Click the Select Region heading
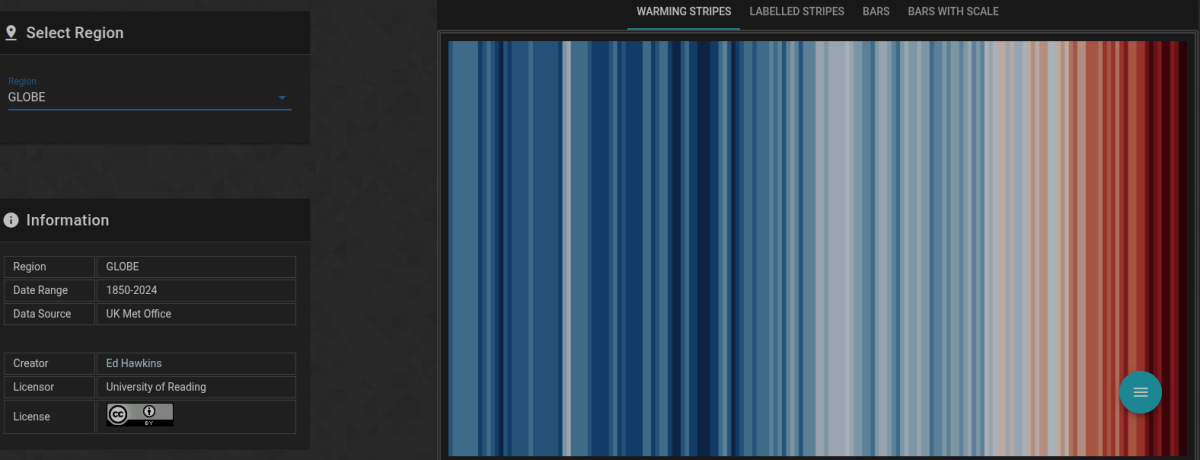The image size is (1200, 460). 75,33
